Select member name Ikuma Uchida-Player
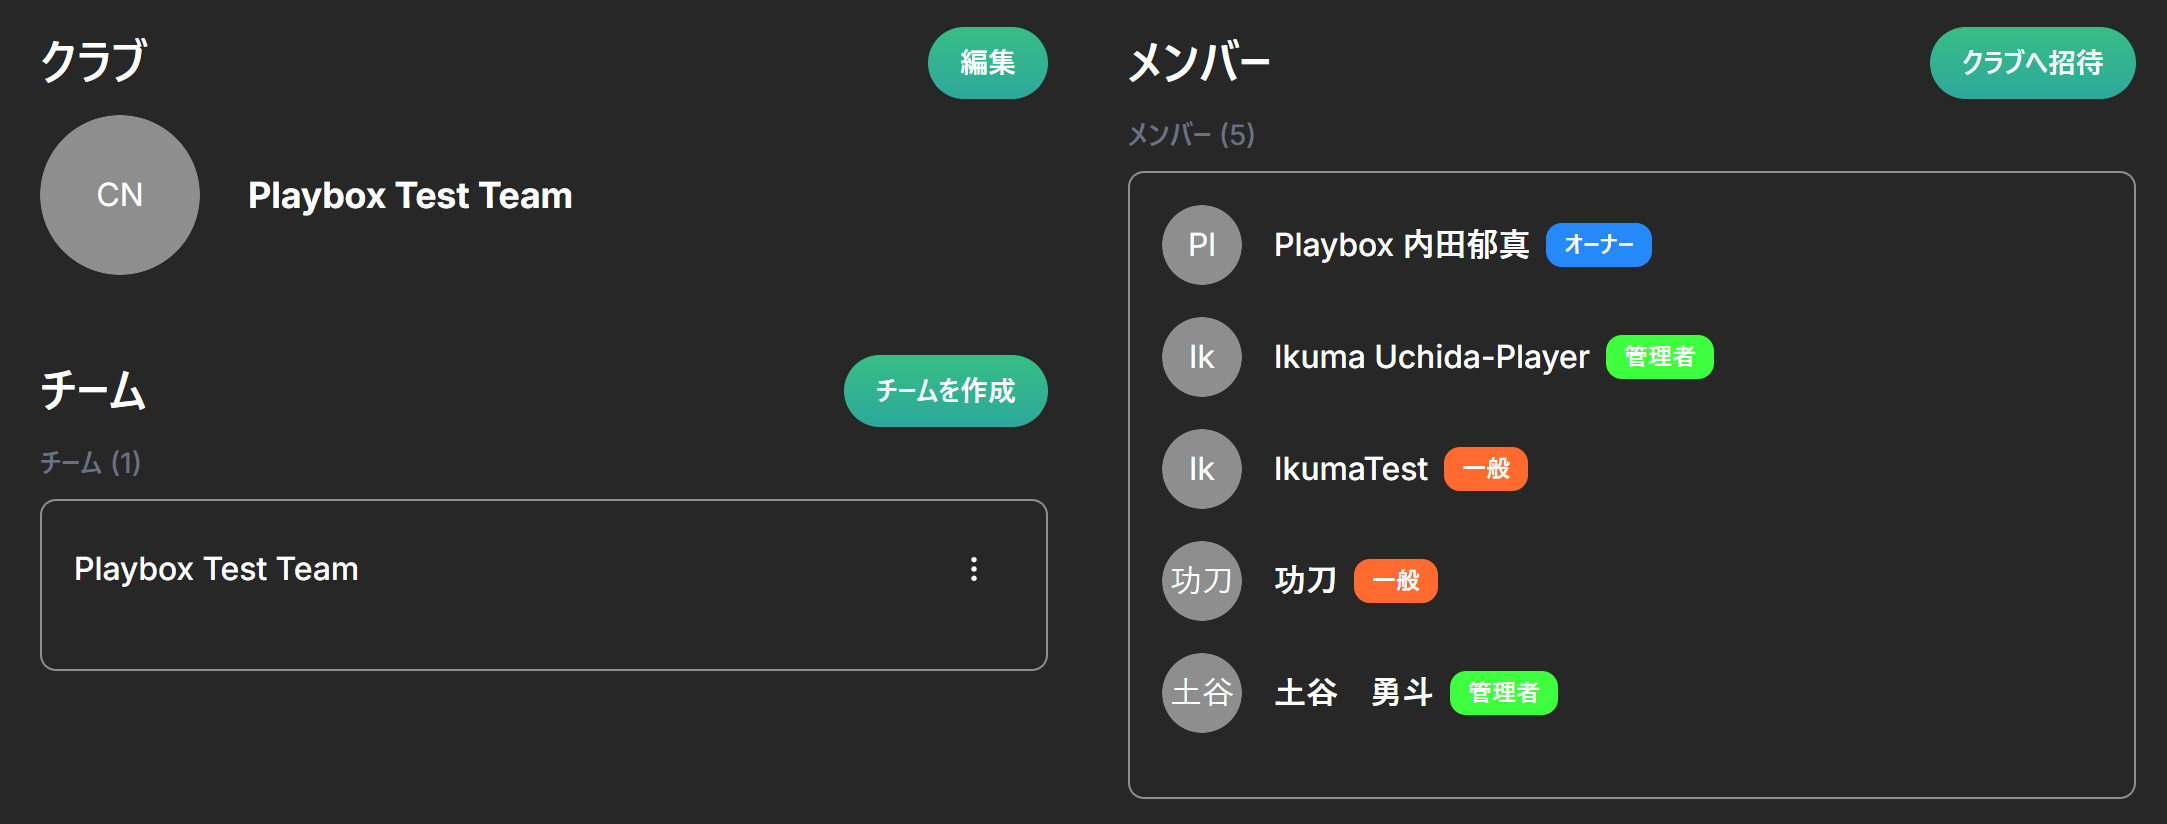Screen dimensions: 2167x824 tap(1431, 357)
